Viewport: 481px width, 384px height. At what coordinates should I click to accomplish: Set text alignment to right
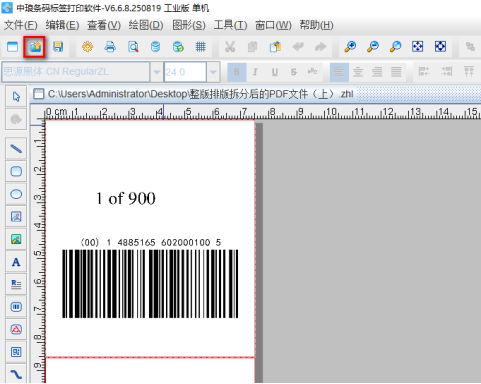(x=377, y=72)
